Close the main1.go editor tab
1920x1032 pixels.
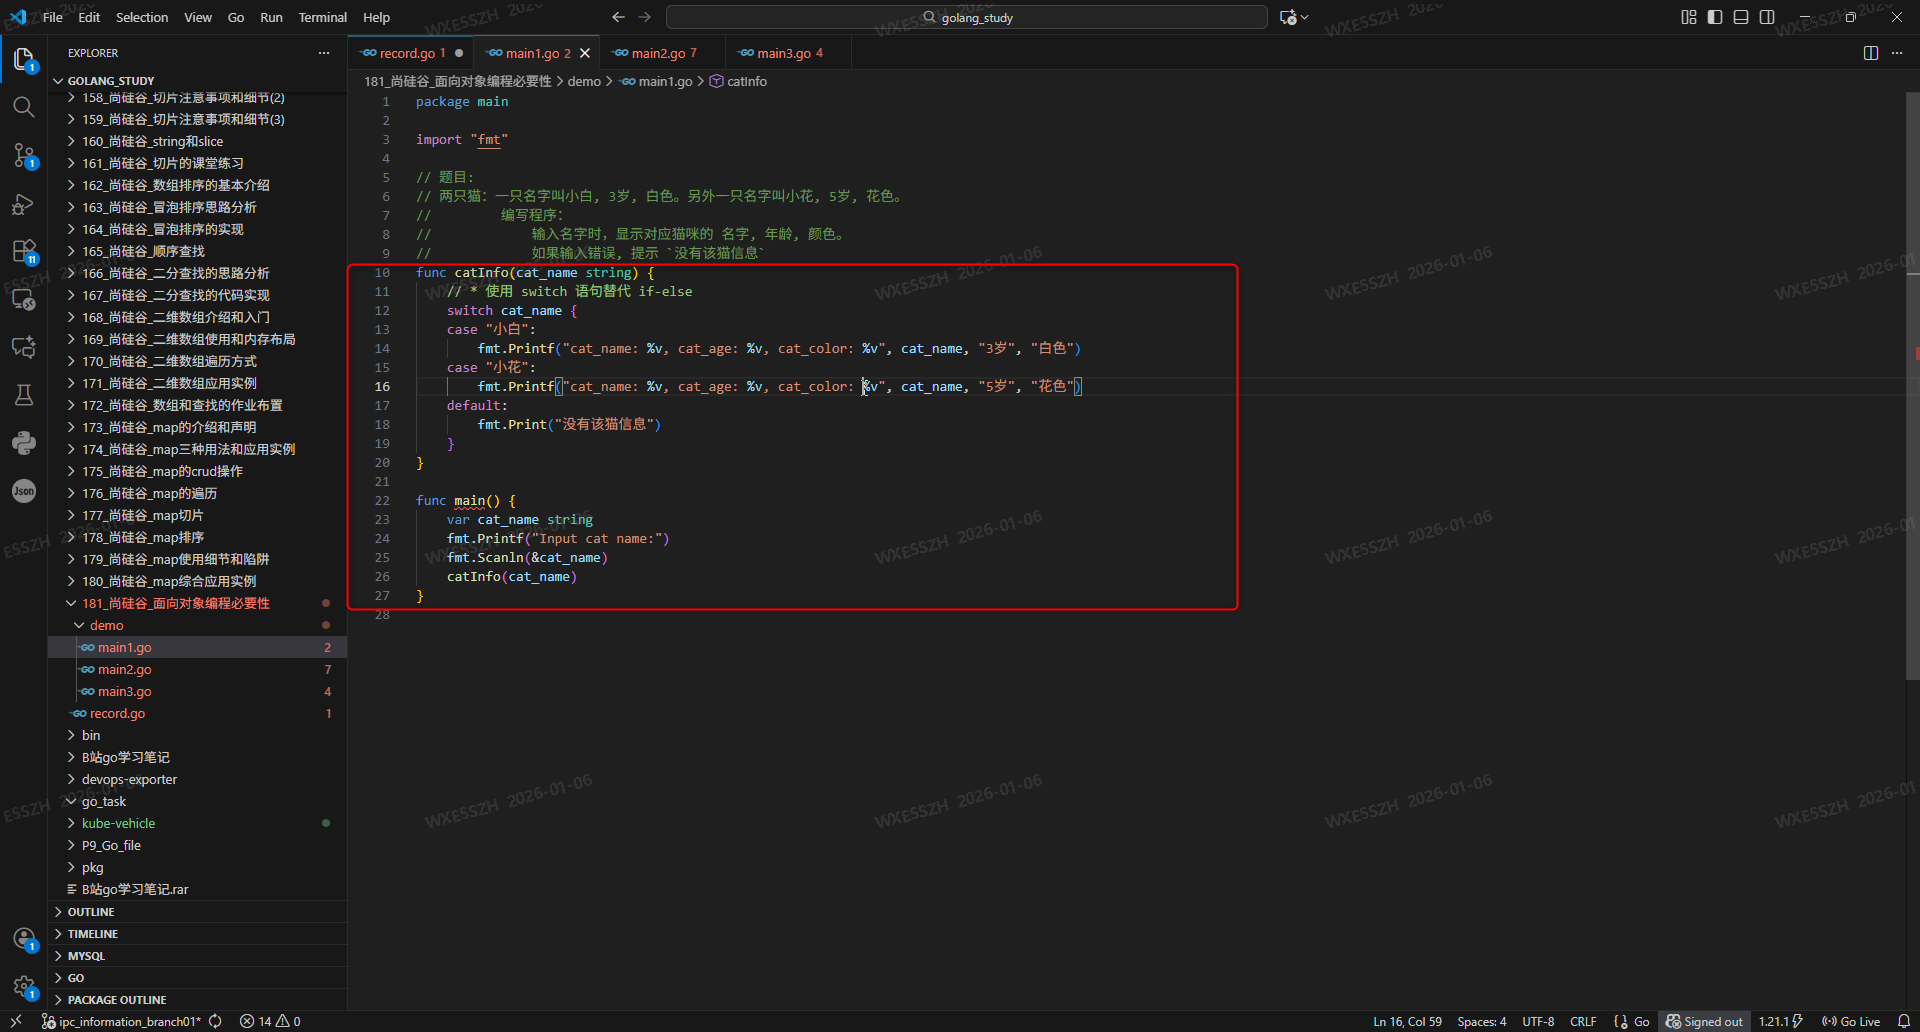tap(585, 53)
